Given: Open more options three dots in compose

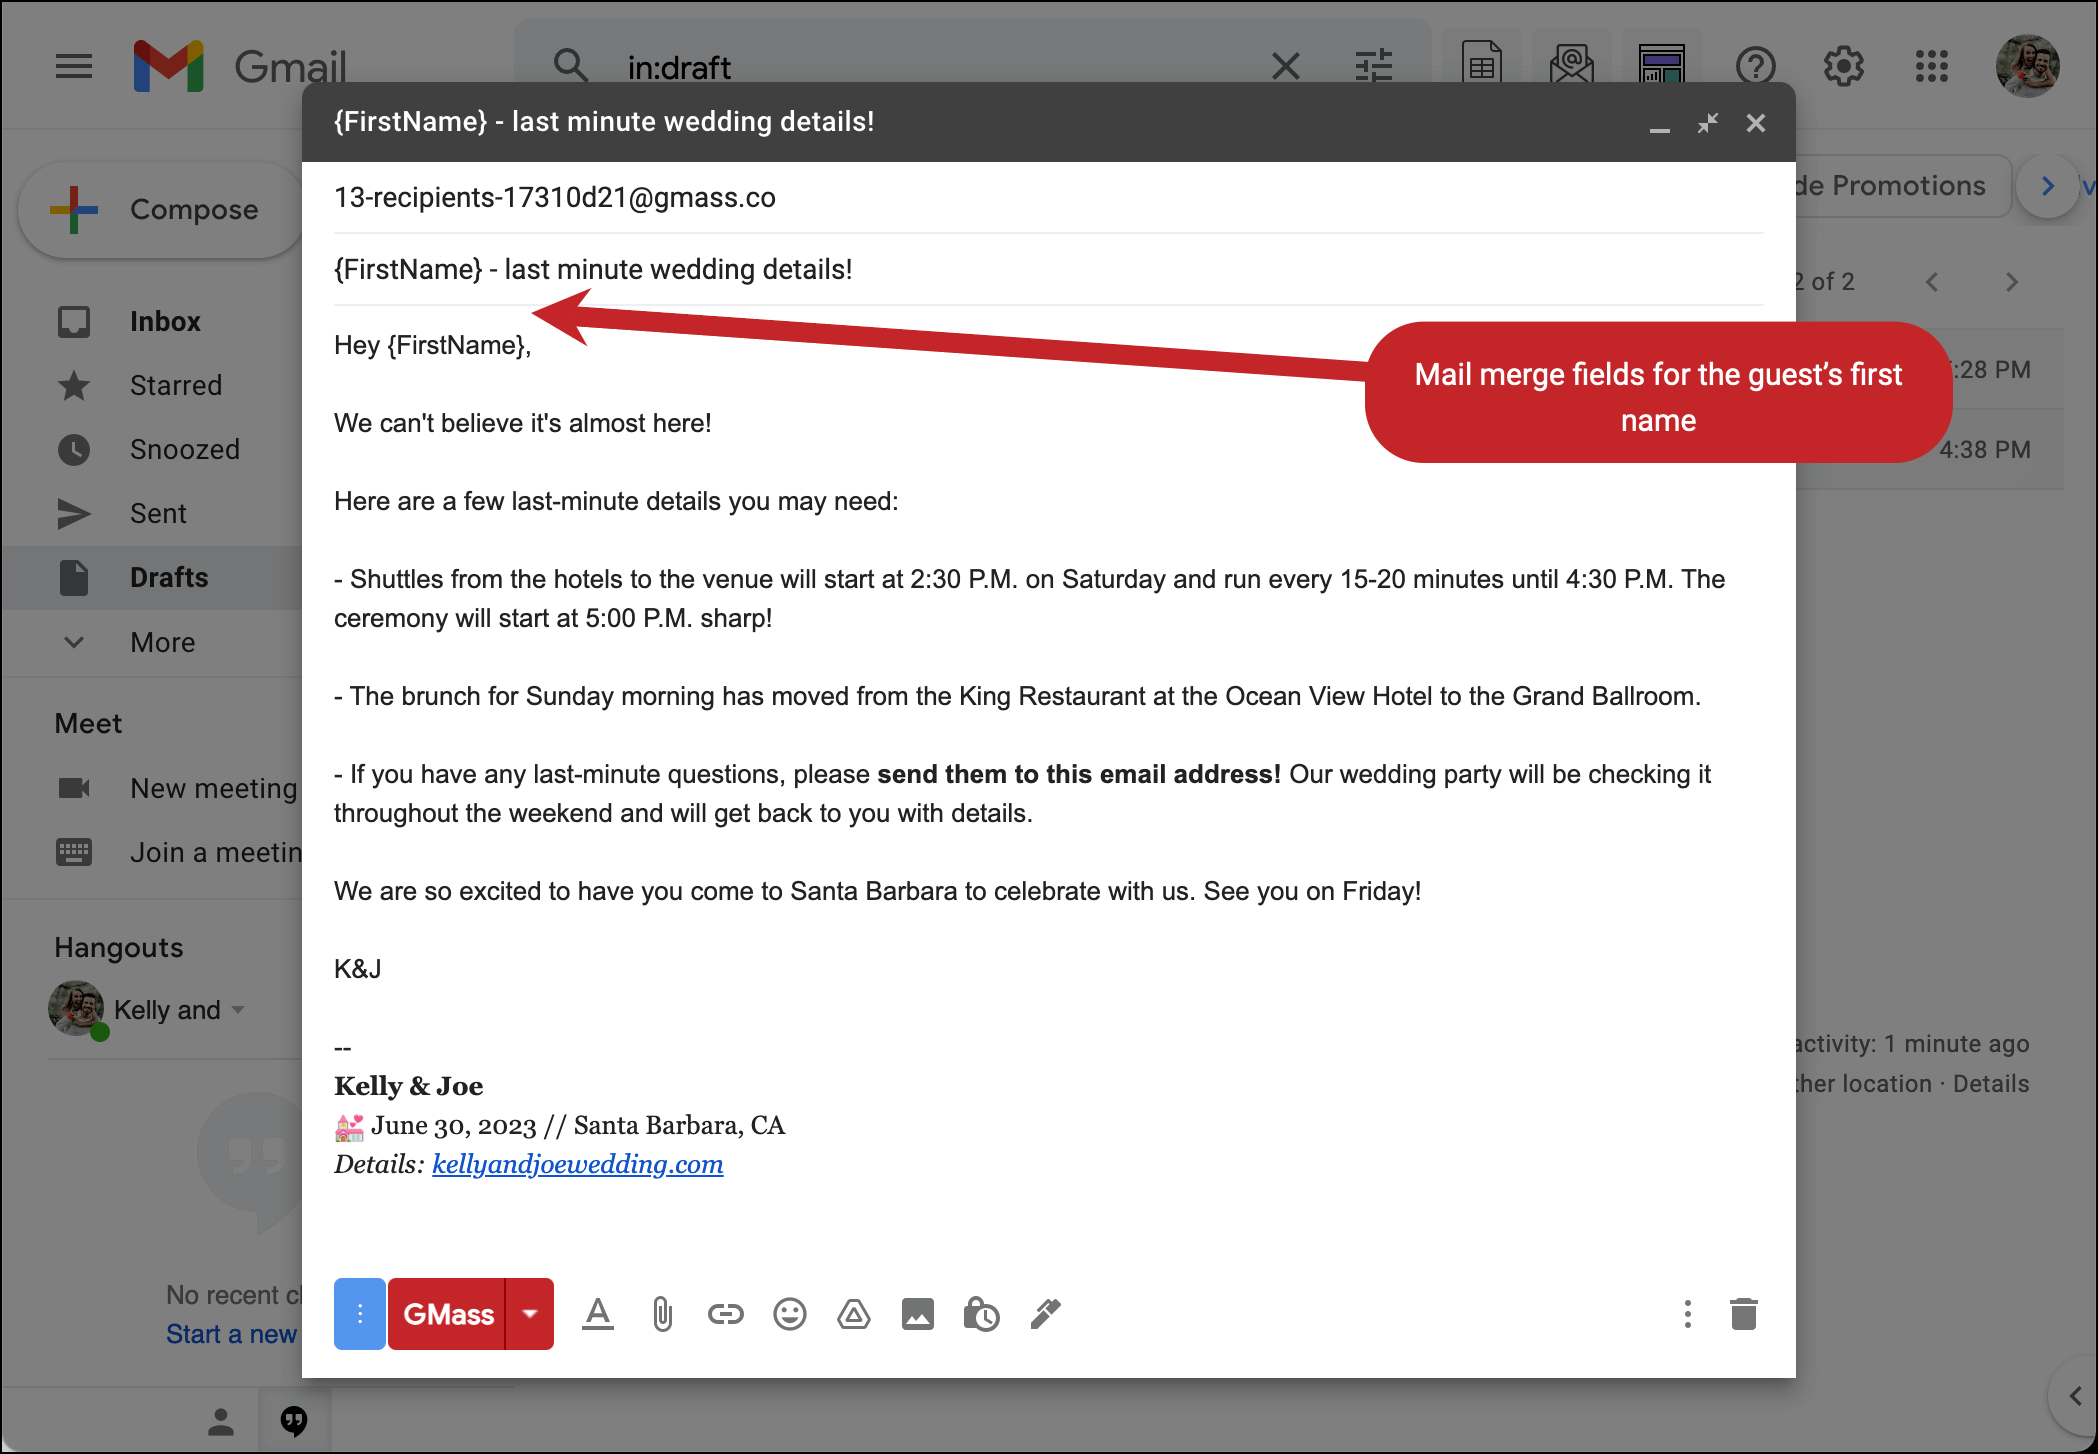Looking at the screenshot, I should 1688,1314.
